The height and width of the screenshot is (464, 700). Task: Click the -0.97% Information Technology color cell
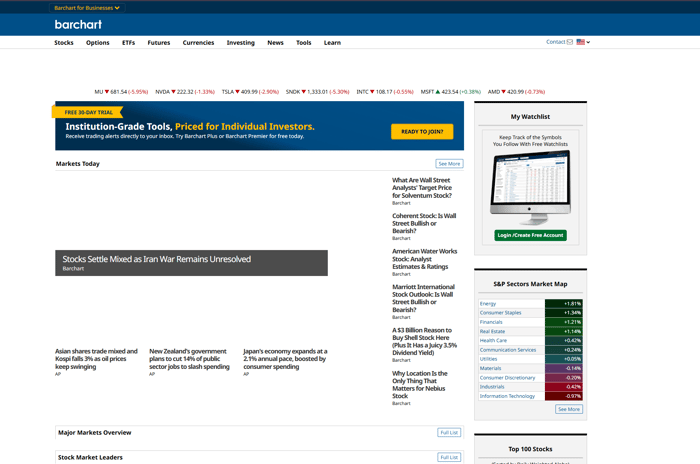[x=563, y=396]
